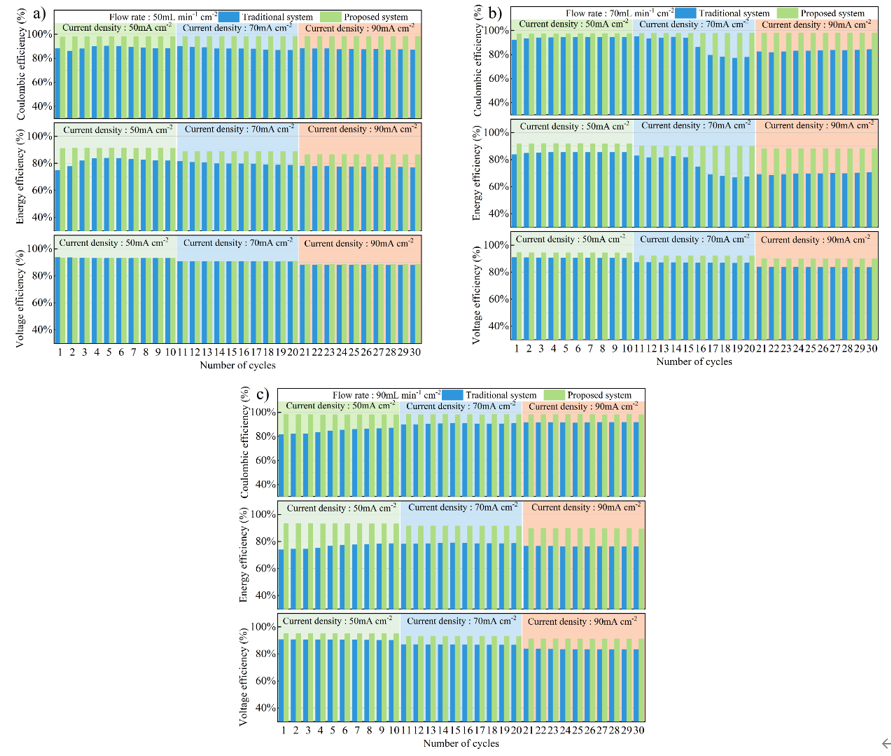The width and height of the screenshot is (891, 756).
Task: Click "Current density : 70mA" in panel c Energy chart
Action: click(463, 507)
